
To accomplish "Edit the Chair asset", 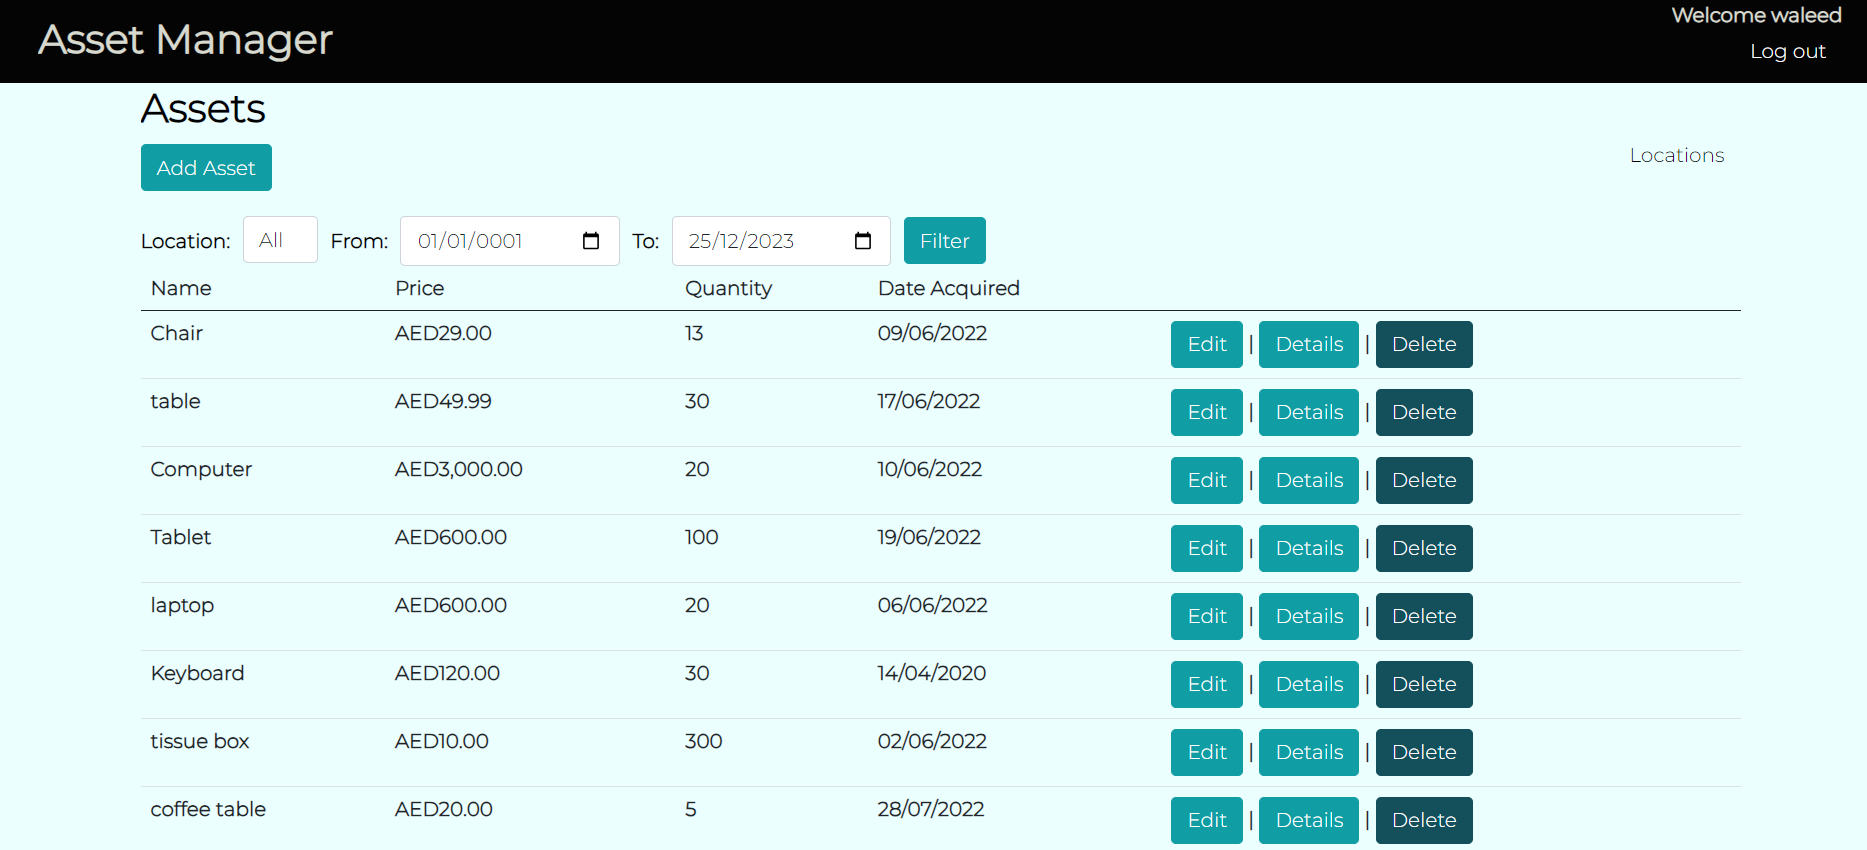I will [1206, 344].
